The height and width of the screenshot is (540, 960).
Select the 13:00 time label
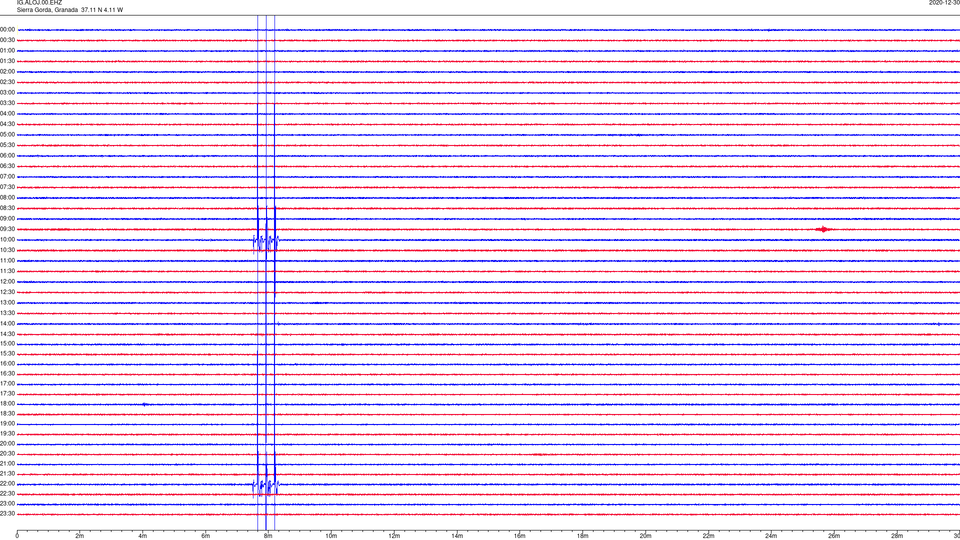pos(7,303)
